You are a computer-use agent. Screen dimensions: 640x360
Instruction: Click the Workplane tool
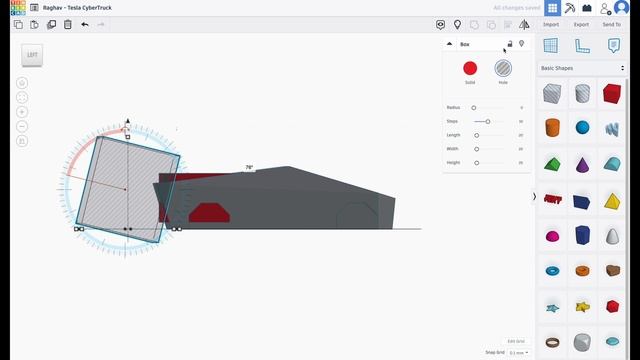click(x=551, y=45)
